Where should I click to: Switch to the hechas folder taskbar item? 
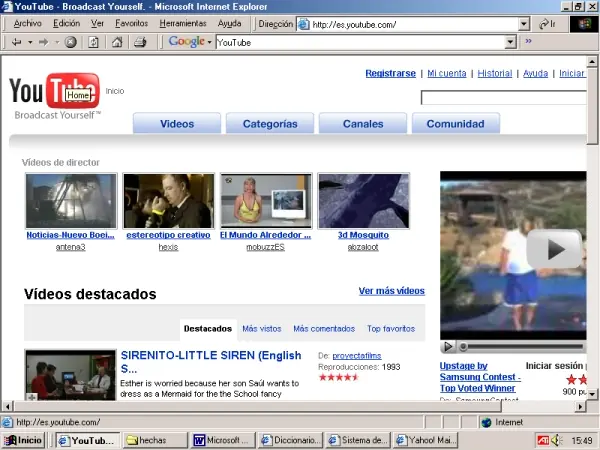click(155, 440)
